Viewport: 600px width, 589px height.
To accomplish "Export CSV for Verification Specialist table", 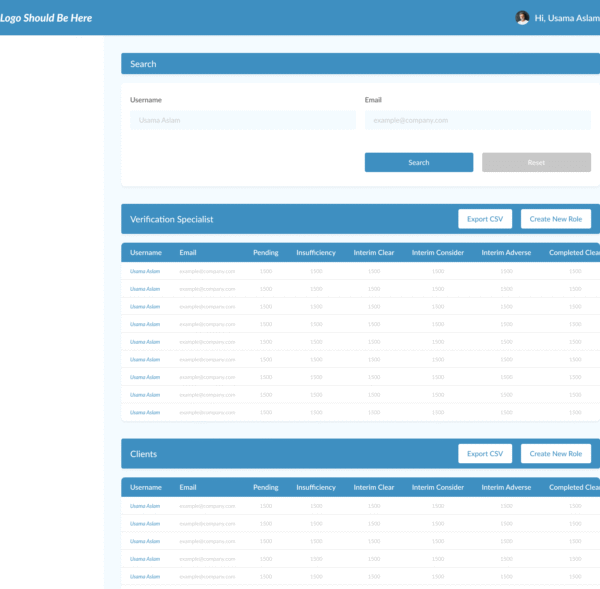I will [485, 219].
